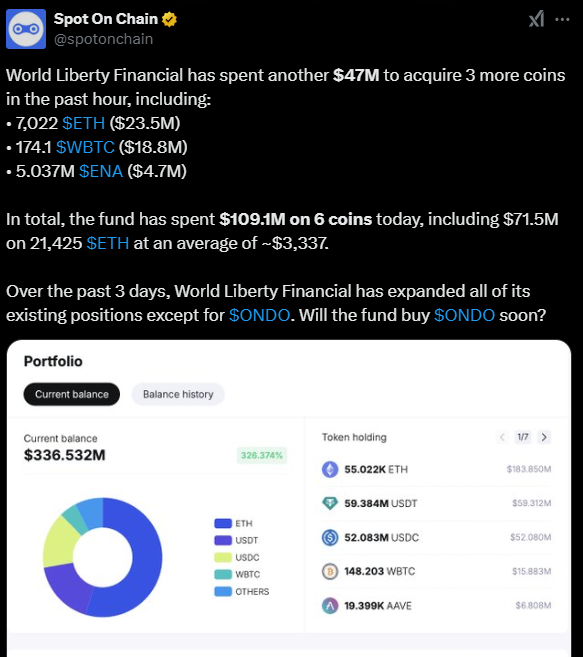
Task: Click the gold verified badge
Action: 169,19
